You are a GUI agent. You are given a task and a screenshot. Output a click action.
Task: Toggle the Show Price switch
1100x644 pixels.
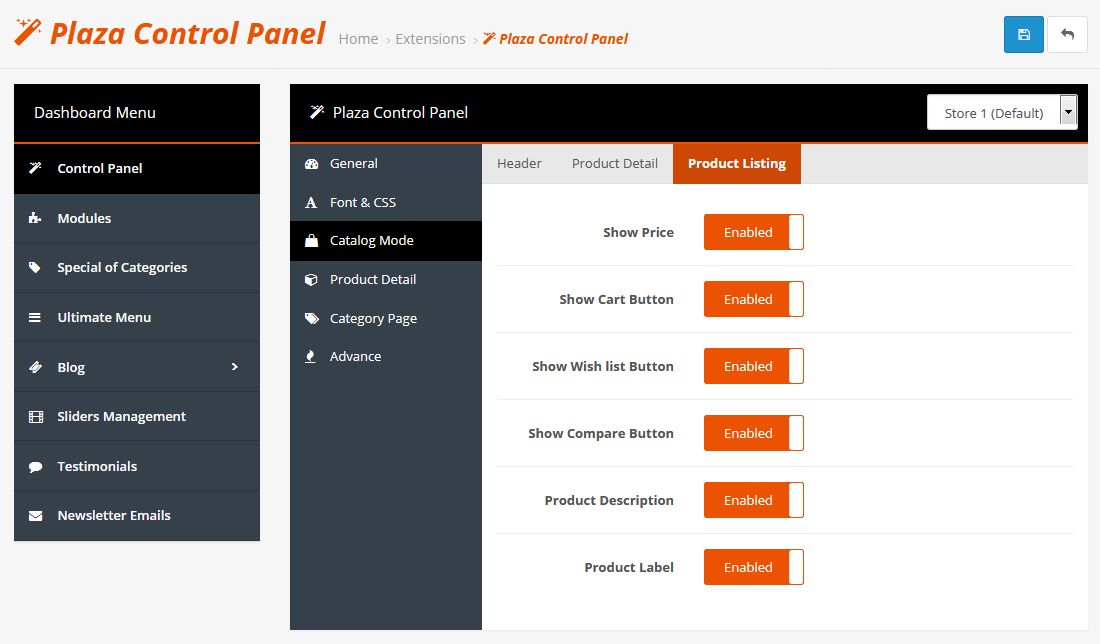point(753,232)
